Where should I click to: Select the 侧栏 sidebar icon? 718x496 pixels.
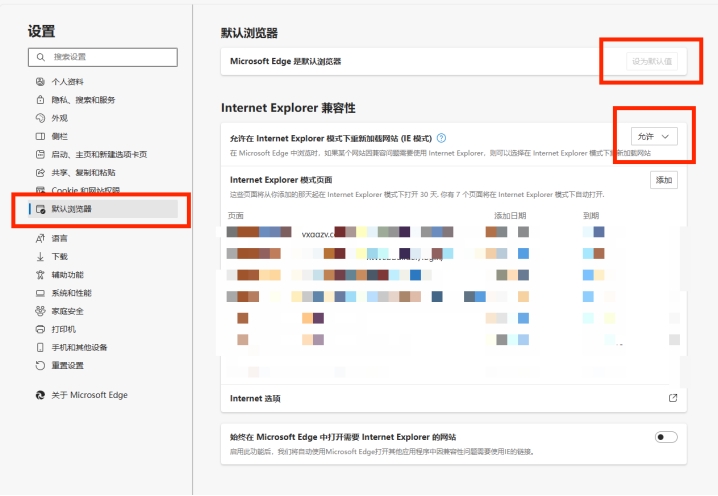[x=40, y=136]
